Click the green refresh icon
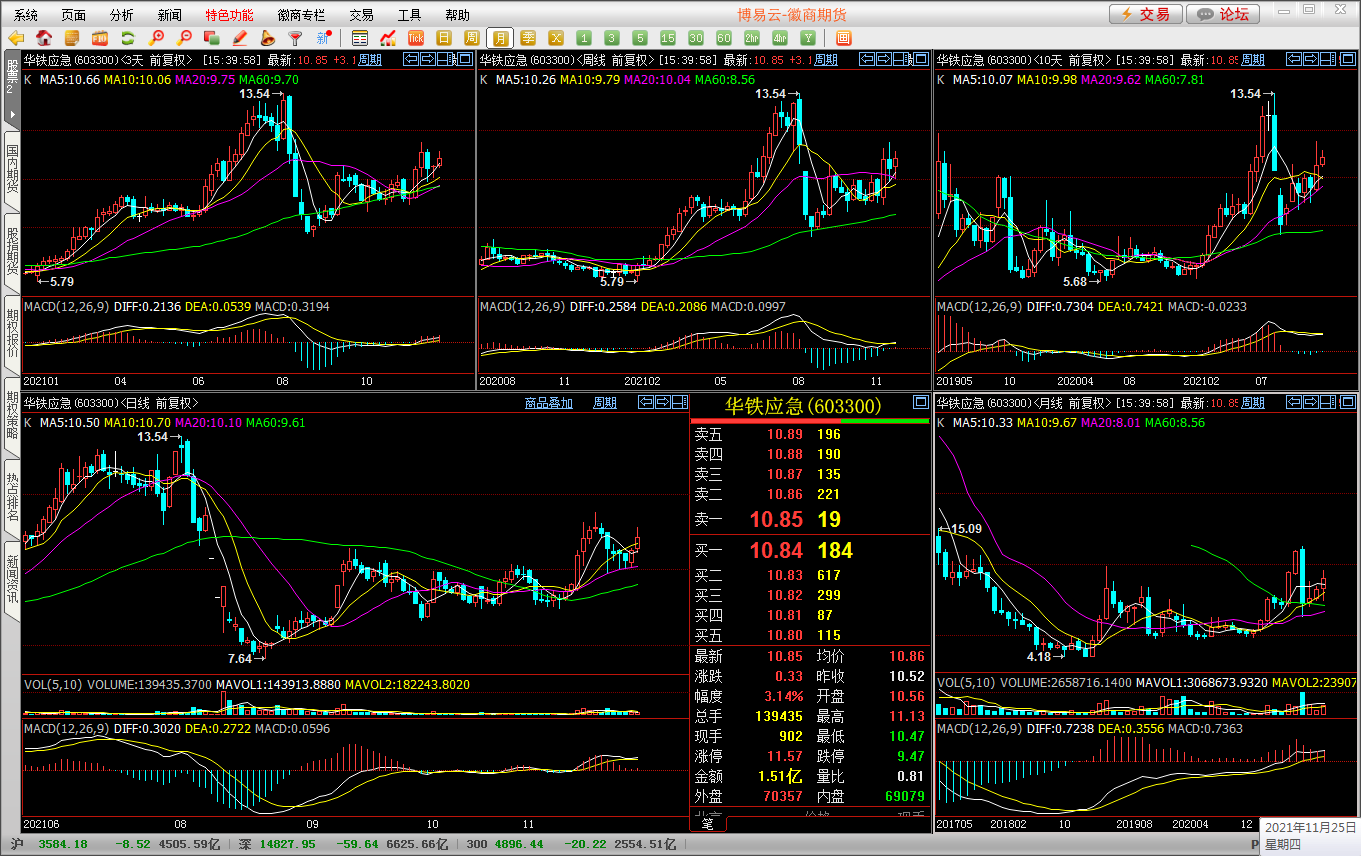This screenshot has width=1361, height=856. point(127,38)
